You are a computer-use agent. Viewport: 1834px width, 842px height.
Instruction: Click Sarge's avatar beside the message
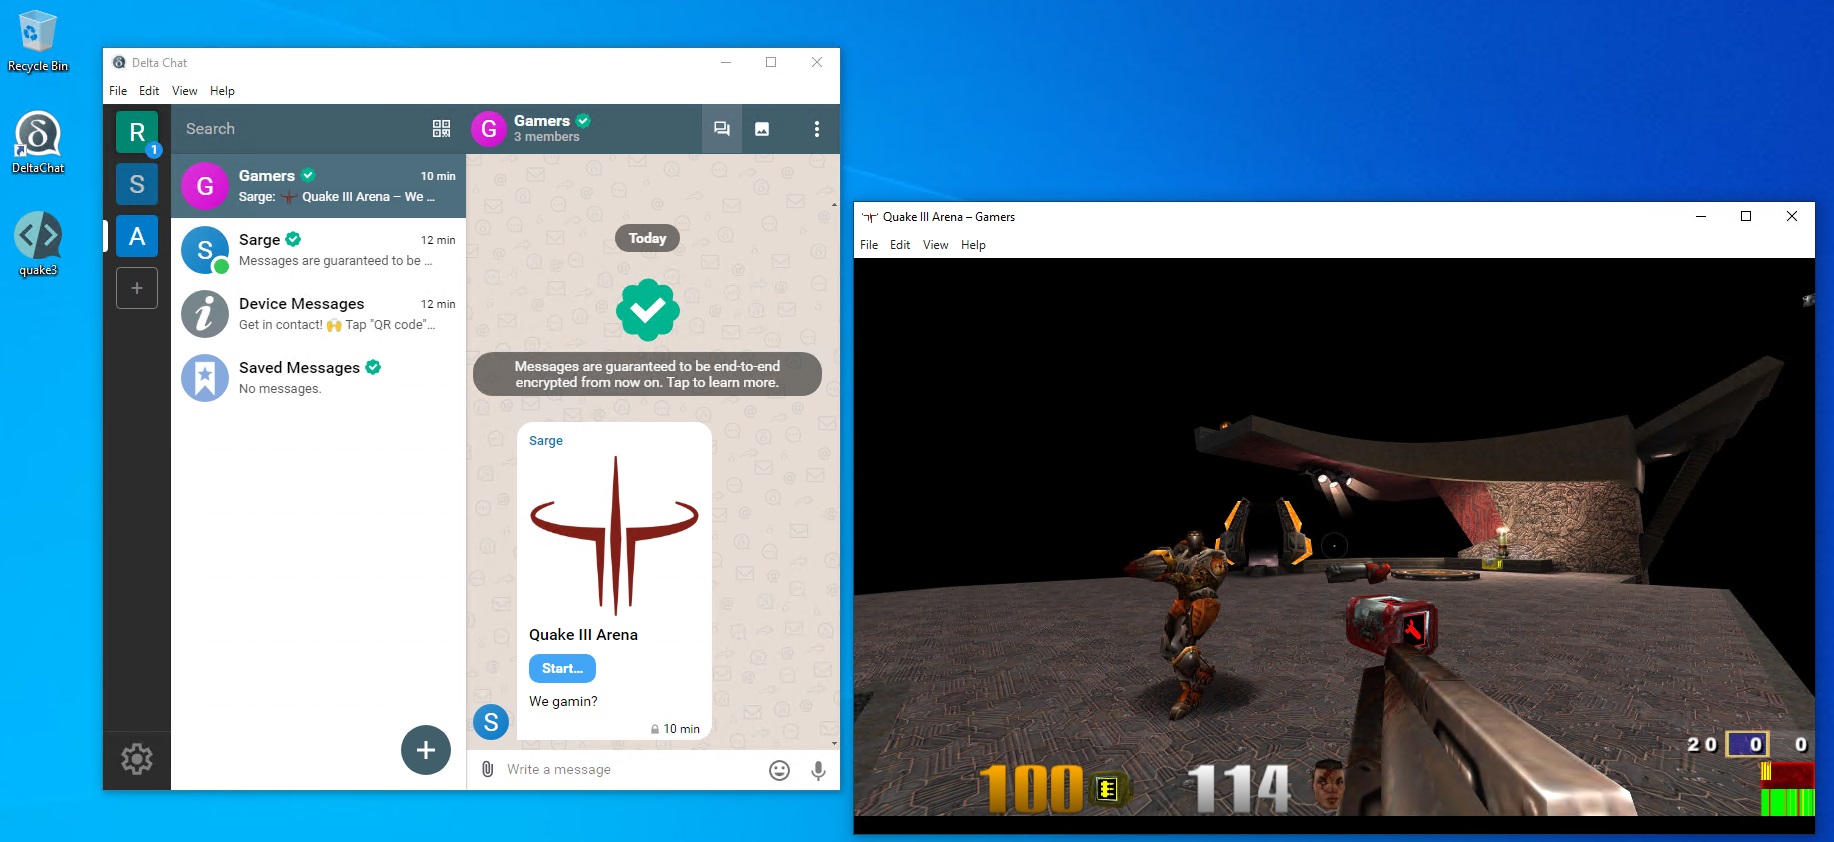pyautogui.click(x=491, y=722)
